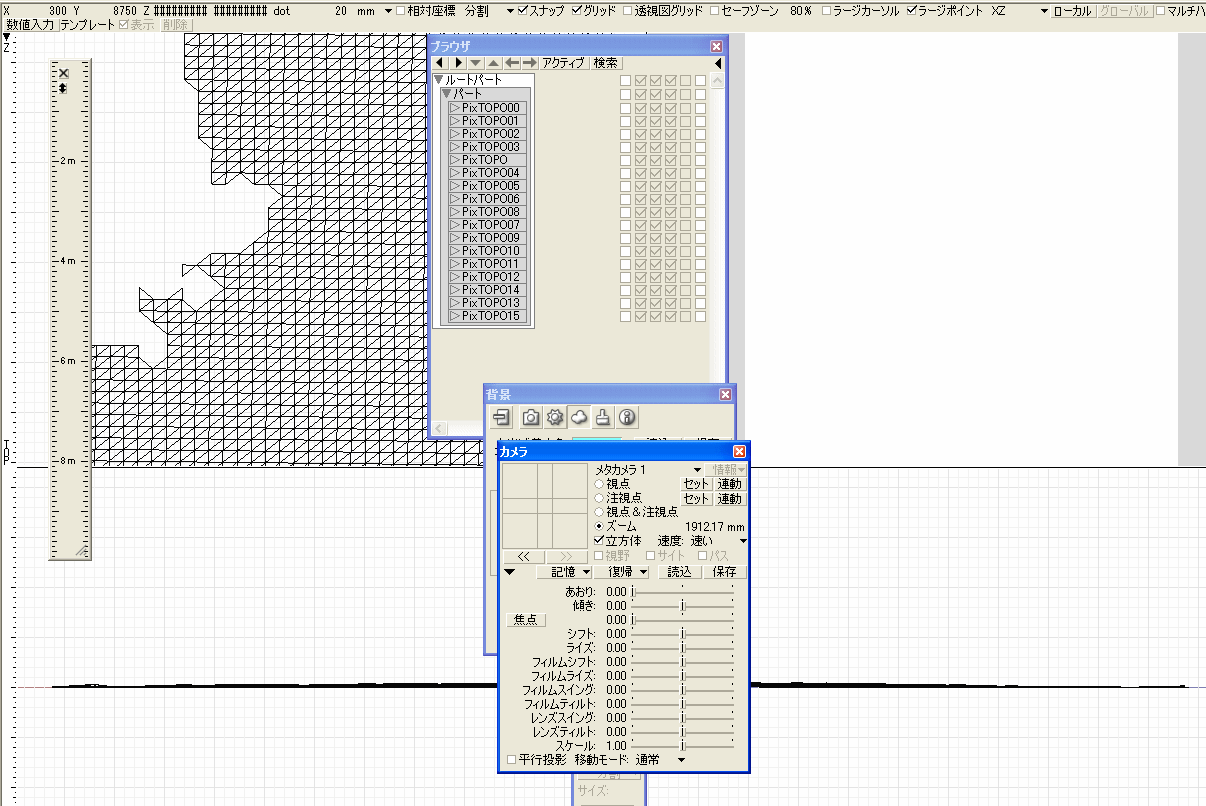Switch to the 数値入力 tab

tap(30, 25)
